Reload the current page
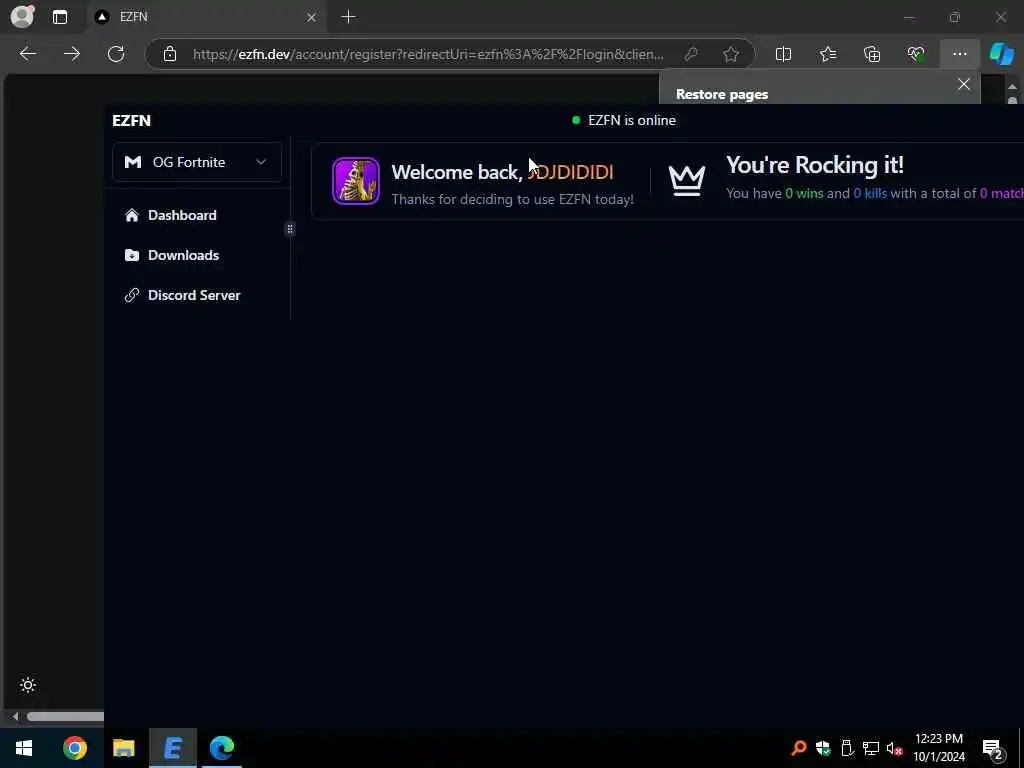Viewport: 1024px width, 768px height. click(116, 54)
